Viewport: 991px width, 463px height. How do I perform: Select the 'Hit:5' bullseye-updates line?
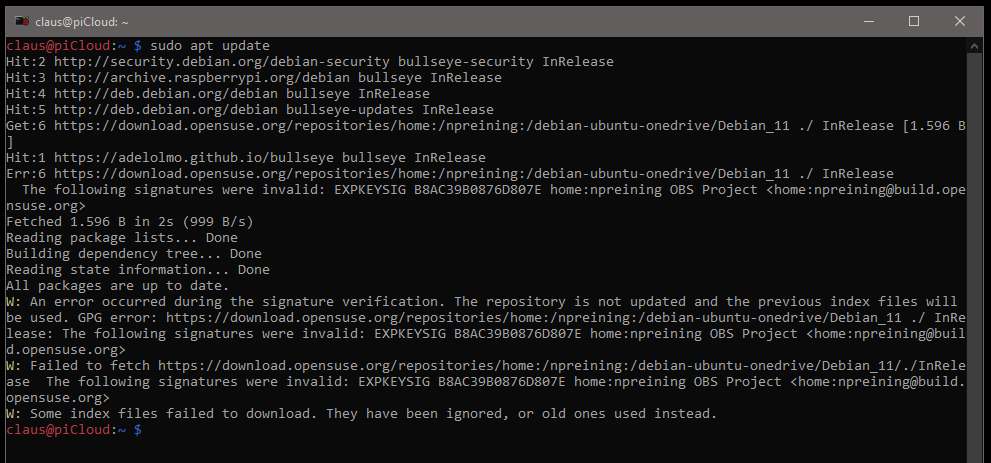250,110
